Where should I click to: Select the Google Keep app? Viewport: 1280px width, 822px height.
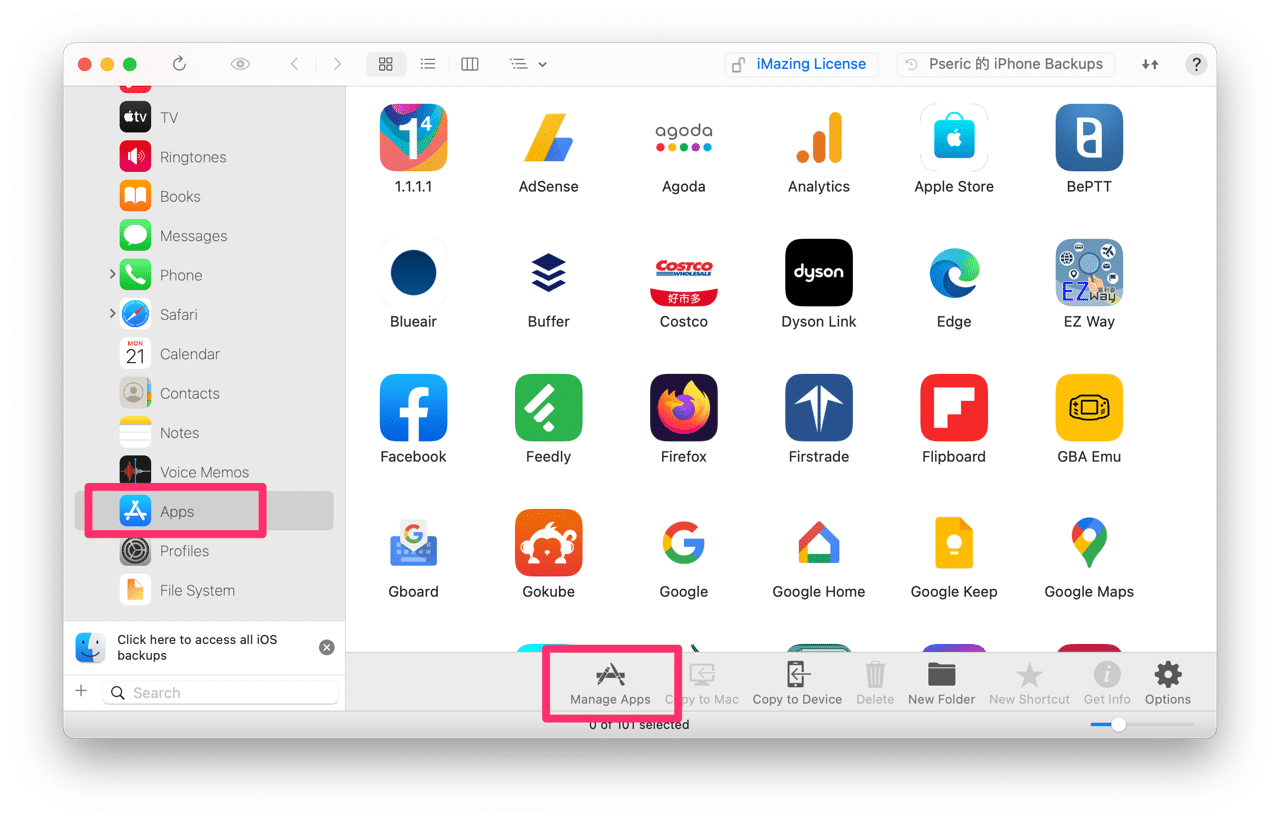(x=954, y=543)
